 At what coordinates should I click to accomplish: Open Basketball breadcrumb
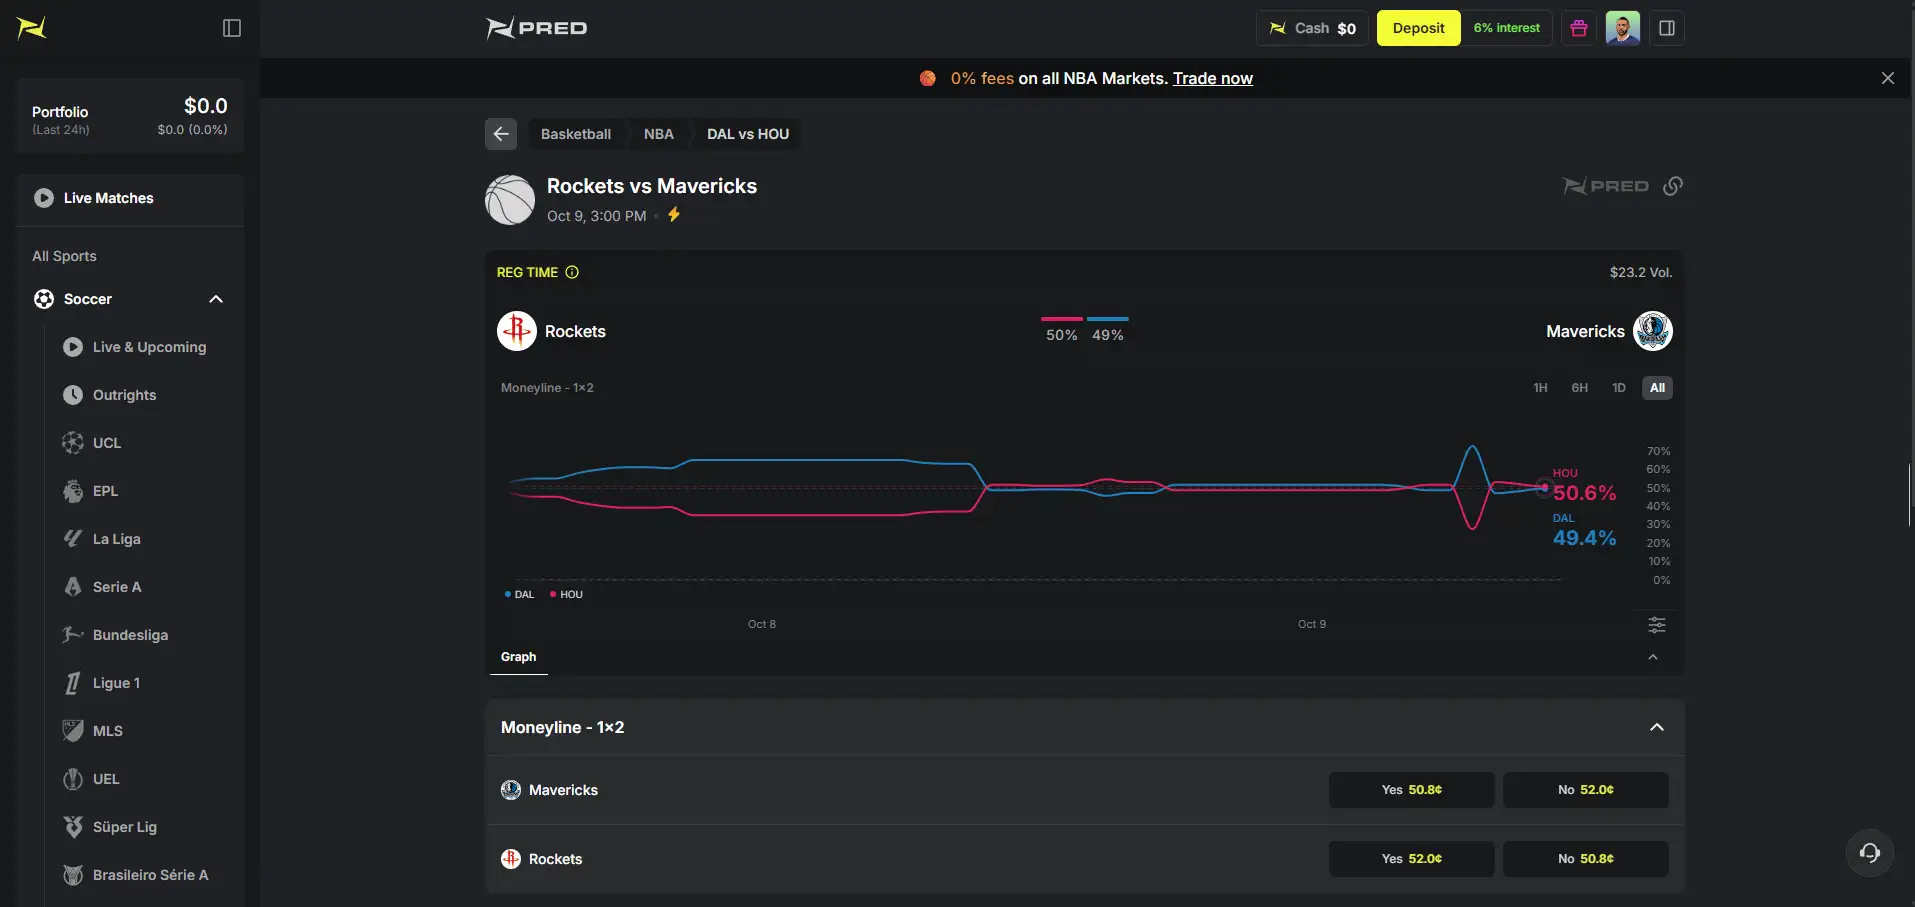(576, 134)
